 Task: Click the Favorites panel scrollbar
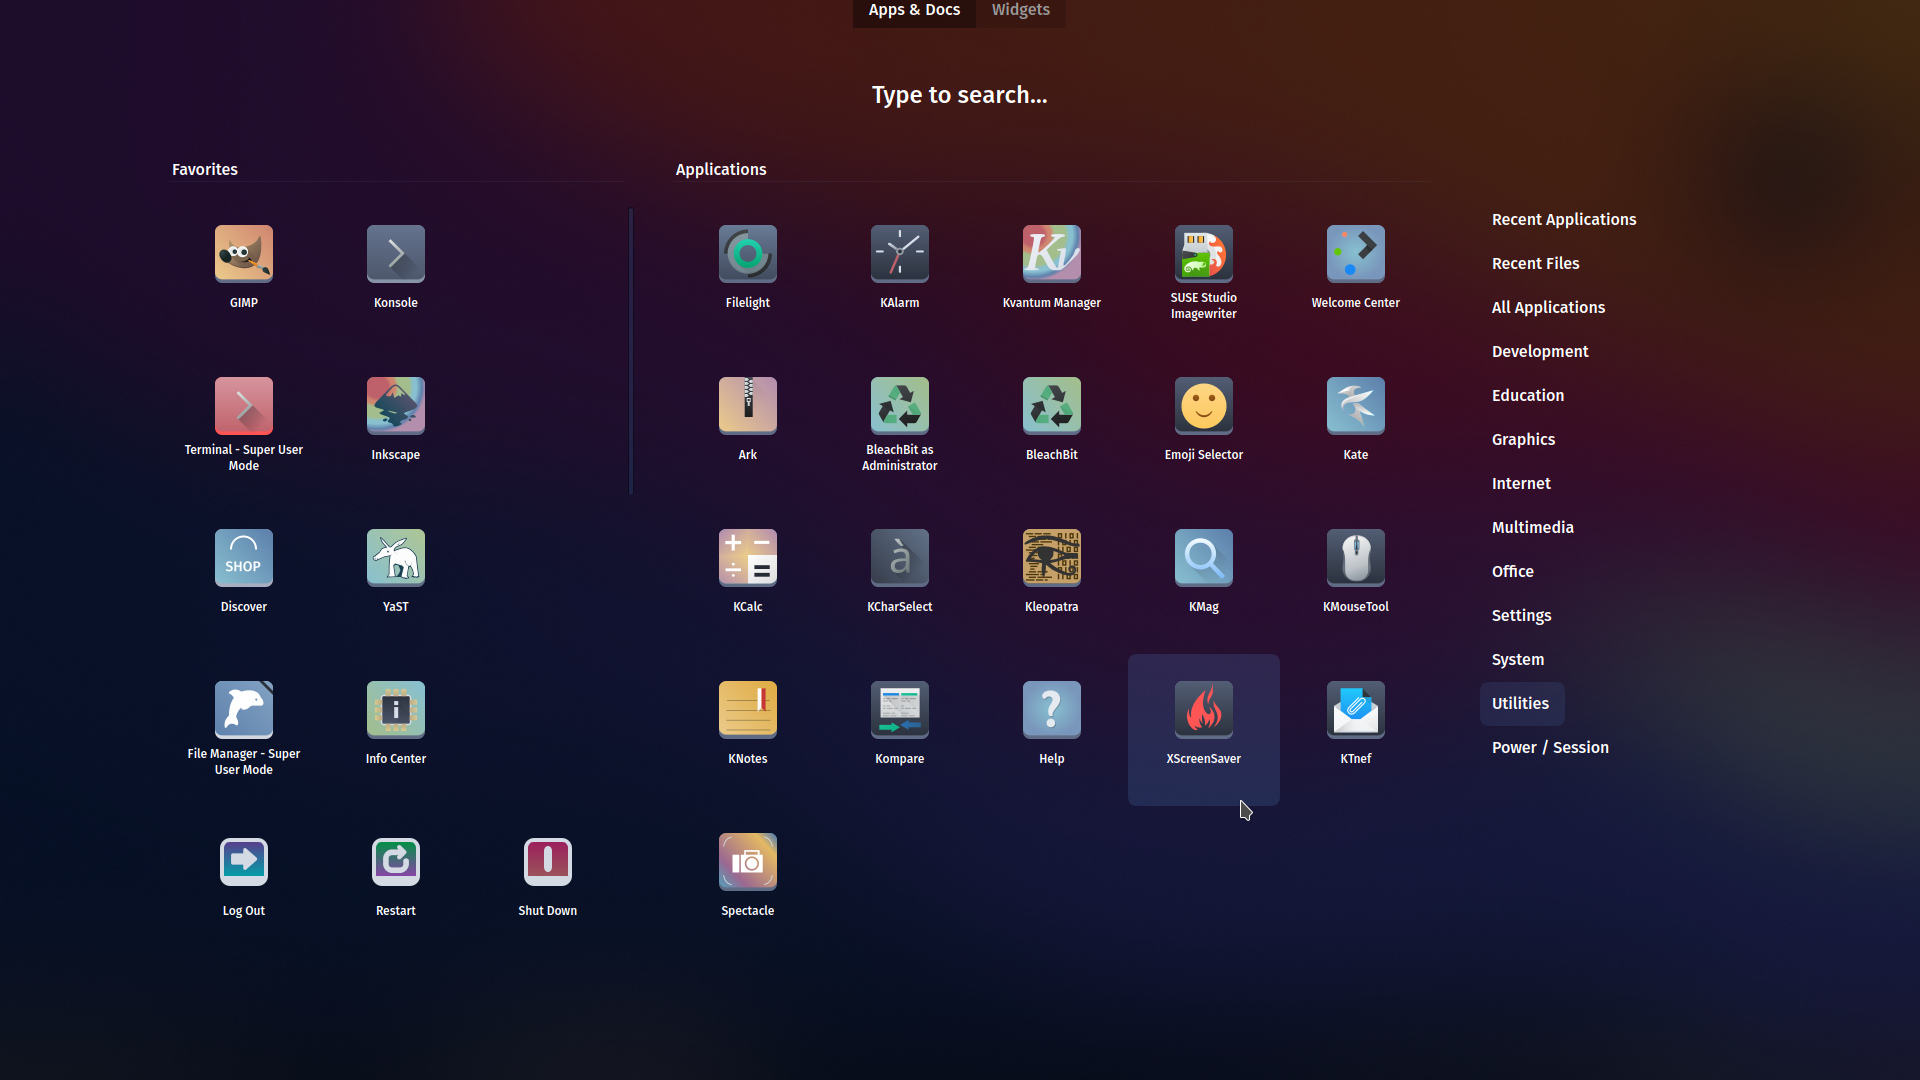tap(631, 351)
